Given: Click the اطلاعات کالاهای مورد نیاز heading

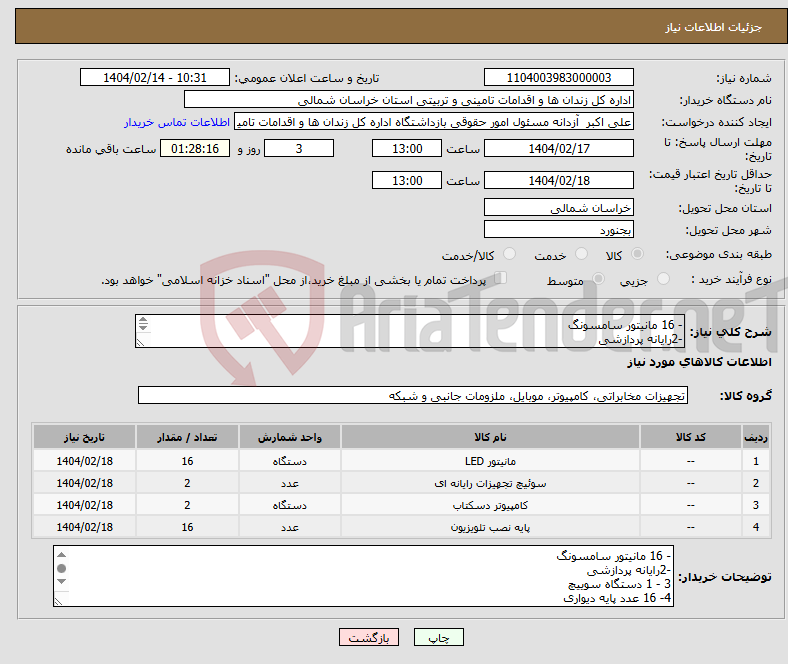Looking at the screenshot, I should tap(699, 362).
